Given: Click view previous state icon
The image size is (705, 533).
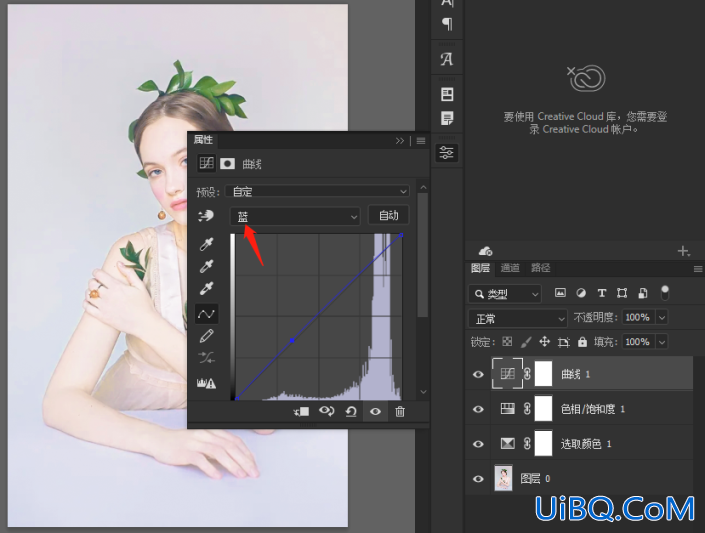Looking at the screenshot, I should pos(326,411).
